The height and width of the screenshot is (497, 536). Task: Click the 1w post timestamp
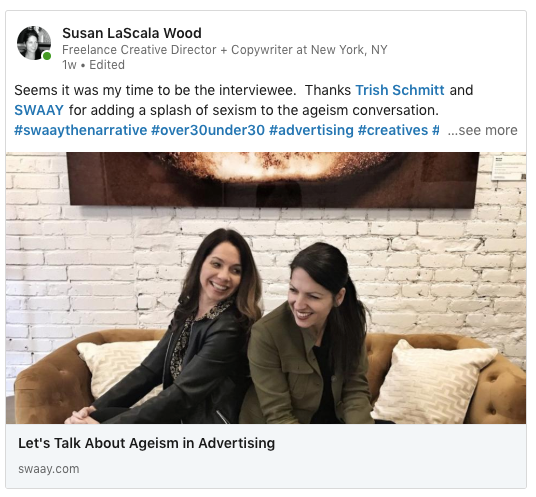(69, 65)
